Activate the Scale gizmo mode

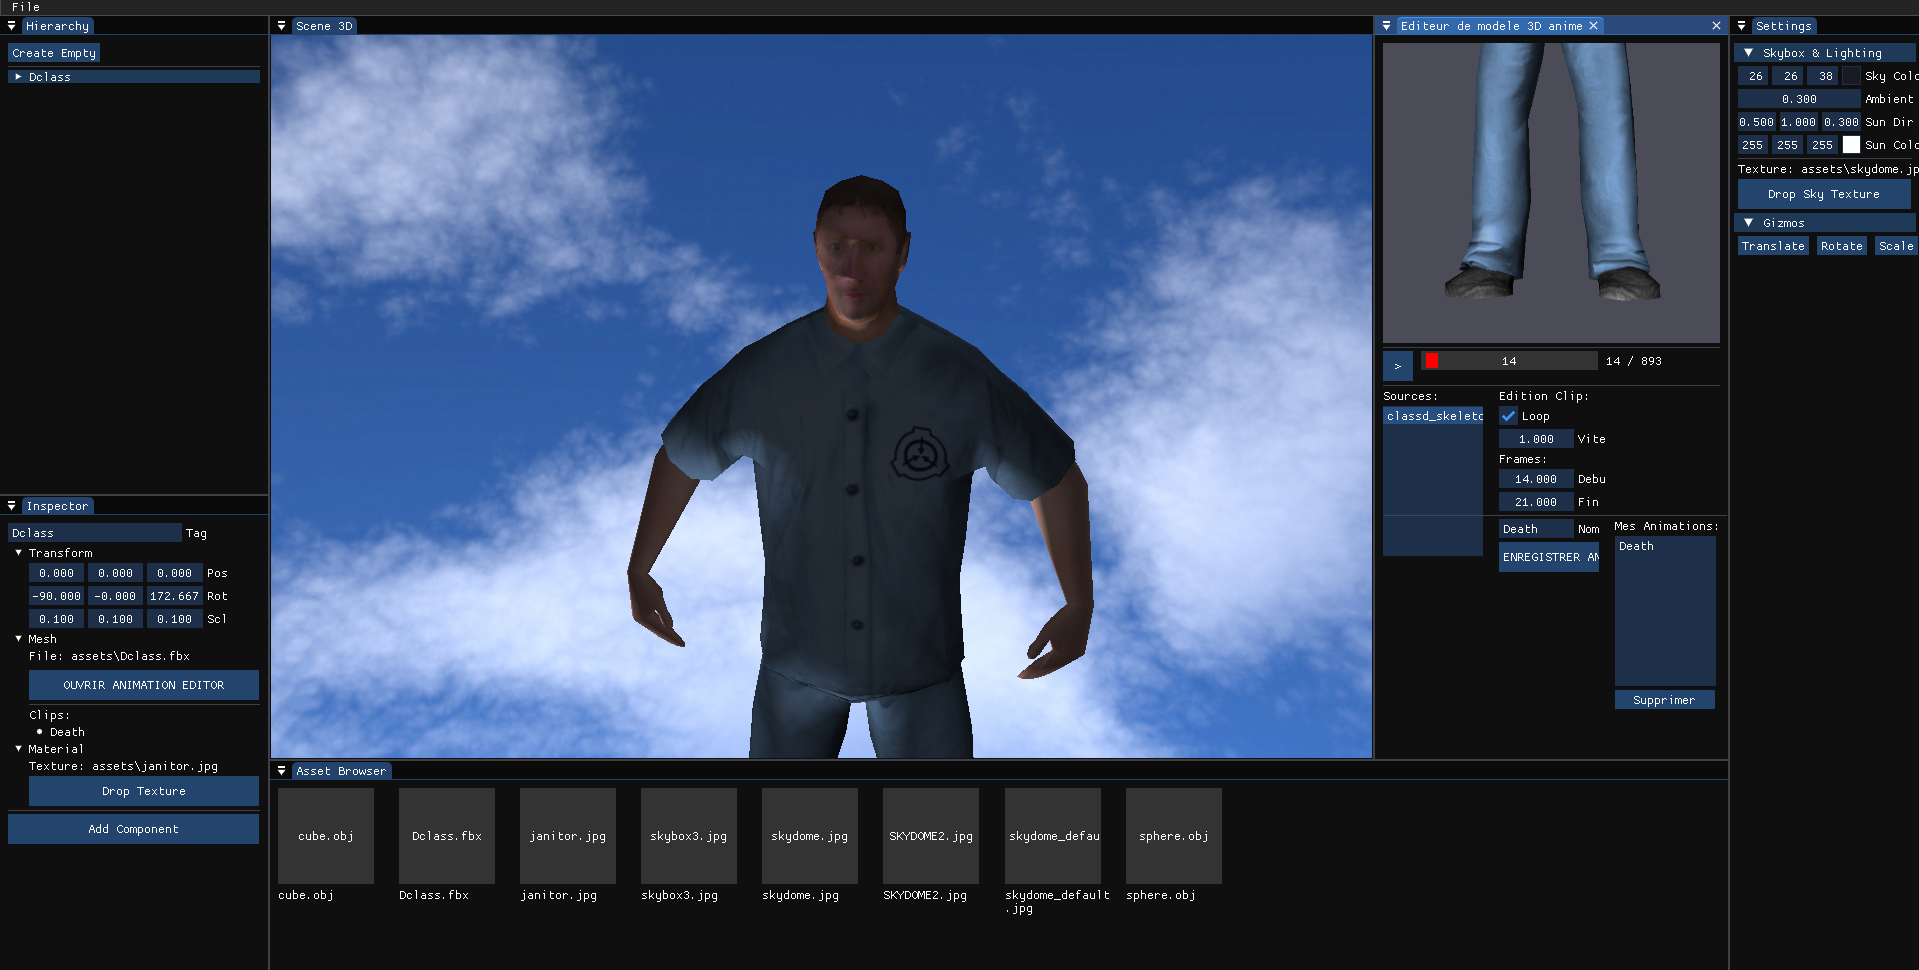(x=1895, y=245)
